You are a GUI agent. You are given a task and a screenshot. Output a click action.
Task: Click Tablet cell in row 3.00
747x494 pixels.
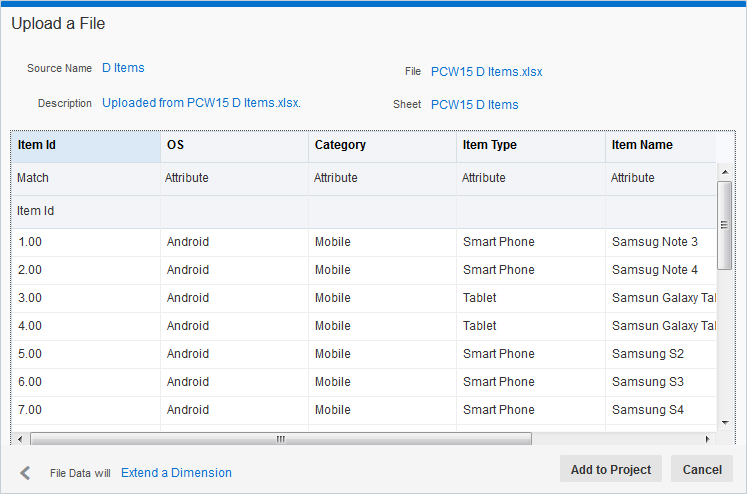[x=531, y=298]
